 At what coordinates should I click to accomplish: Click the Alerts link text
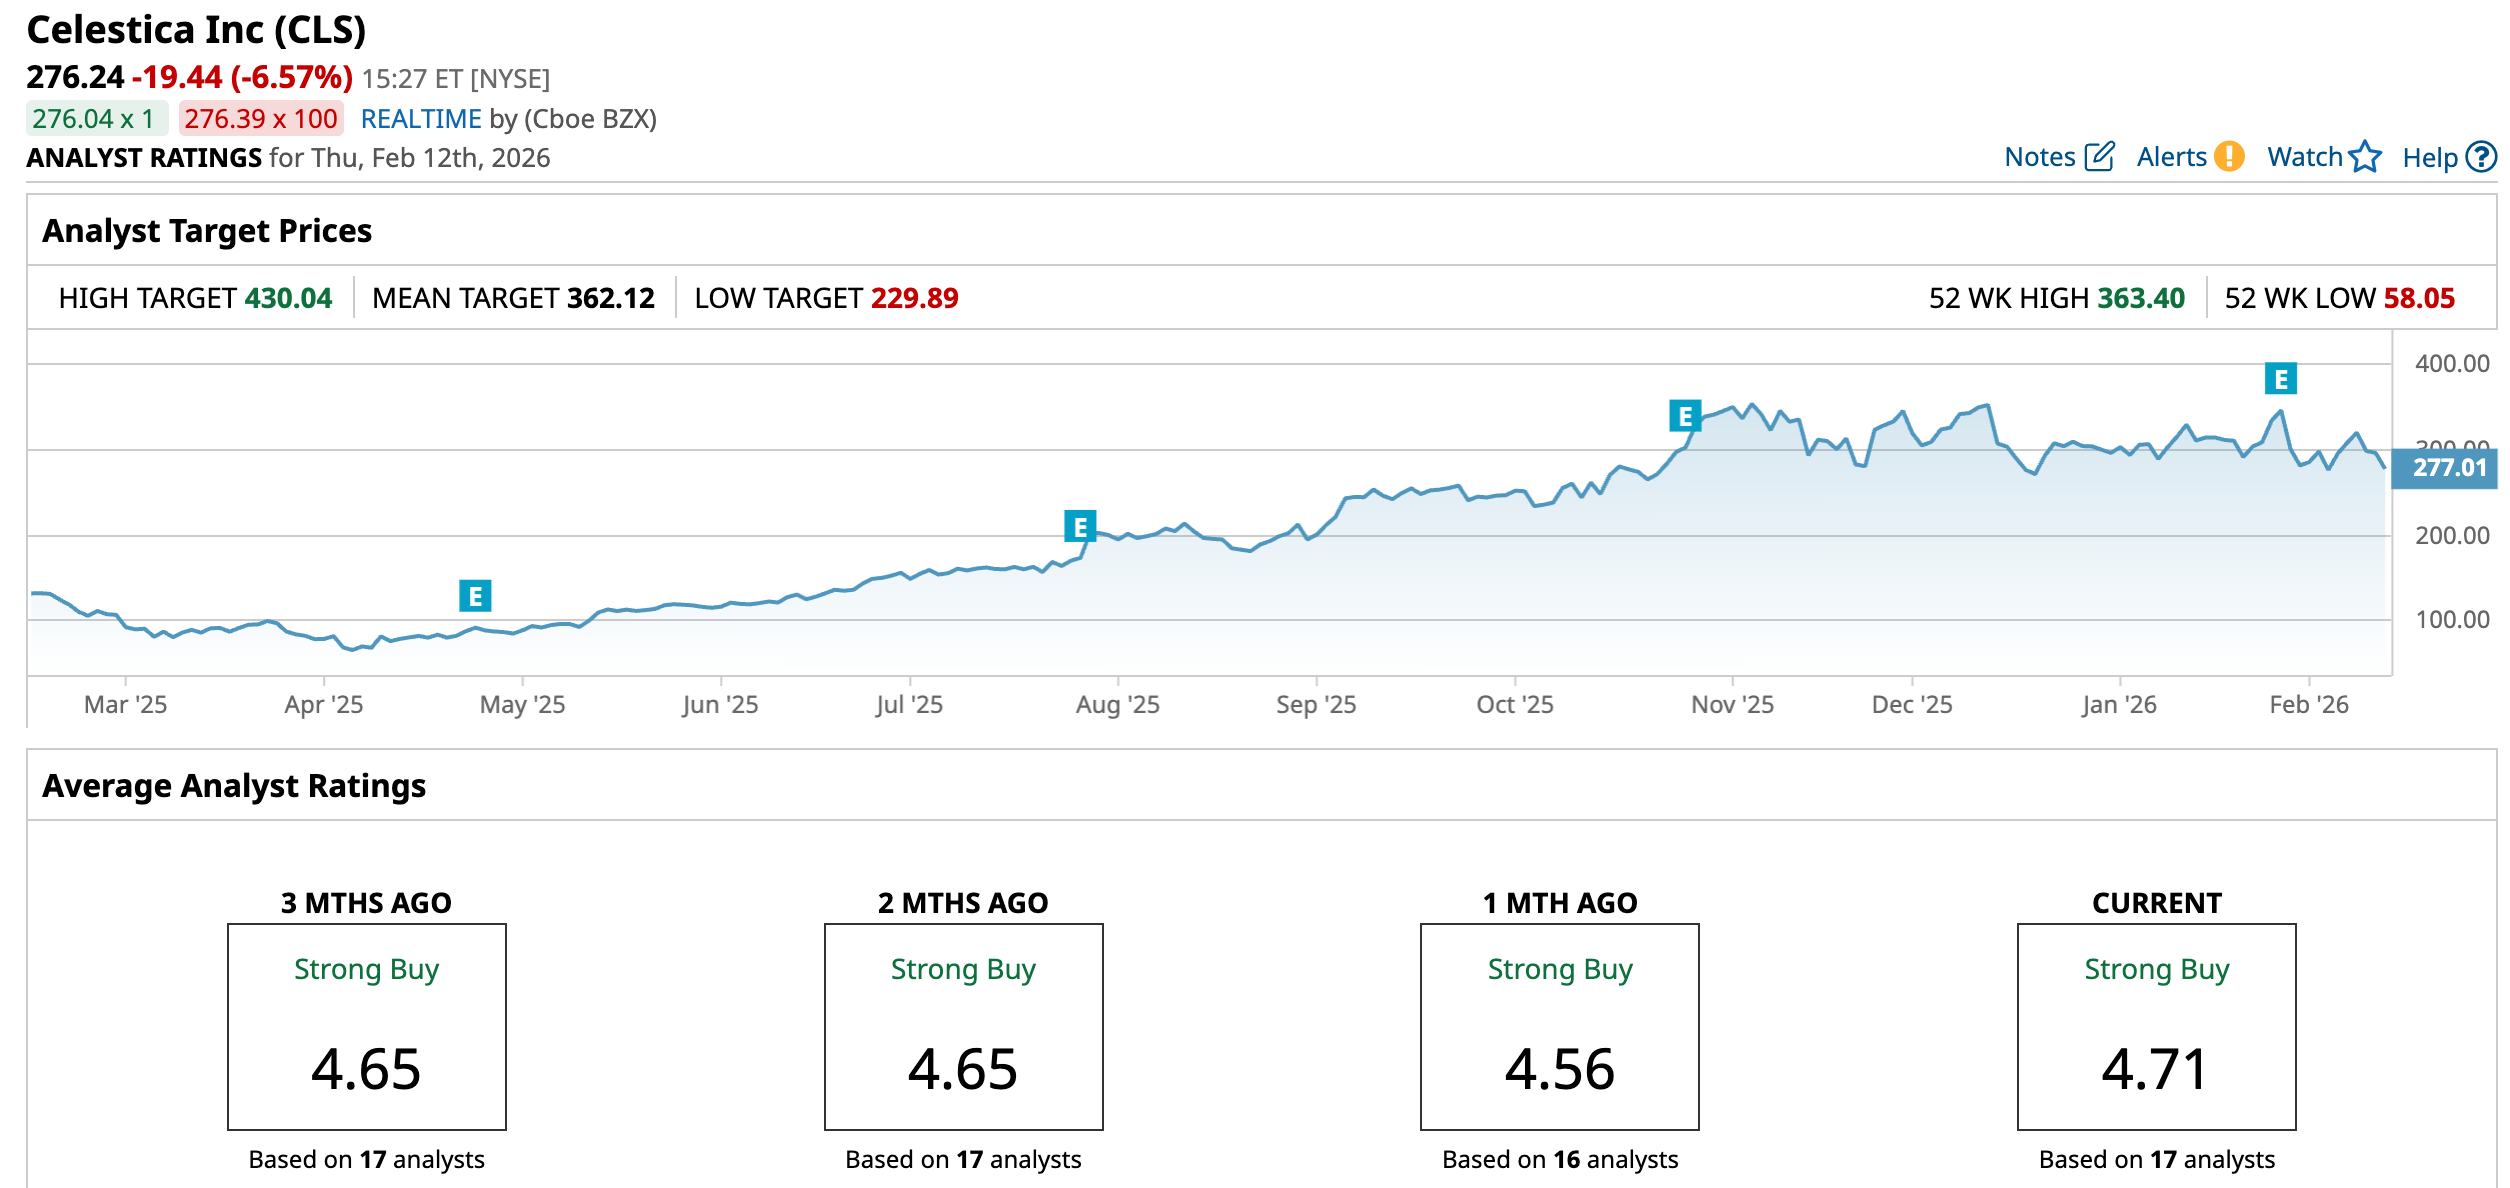click(x=2171, y=157)
